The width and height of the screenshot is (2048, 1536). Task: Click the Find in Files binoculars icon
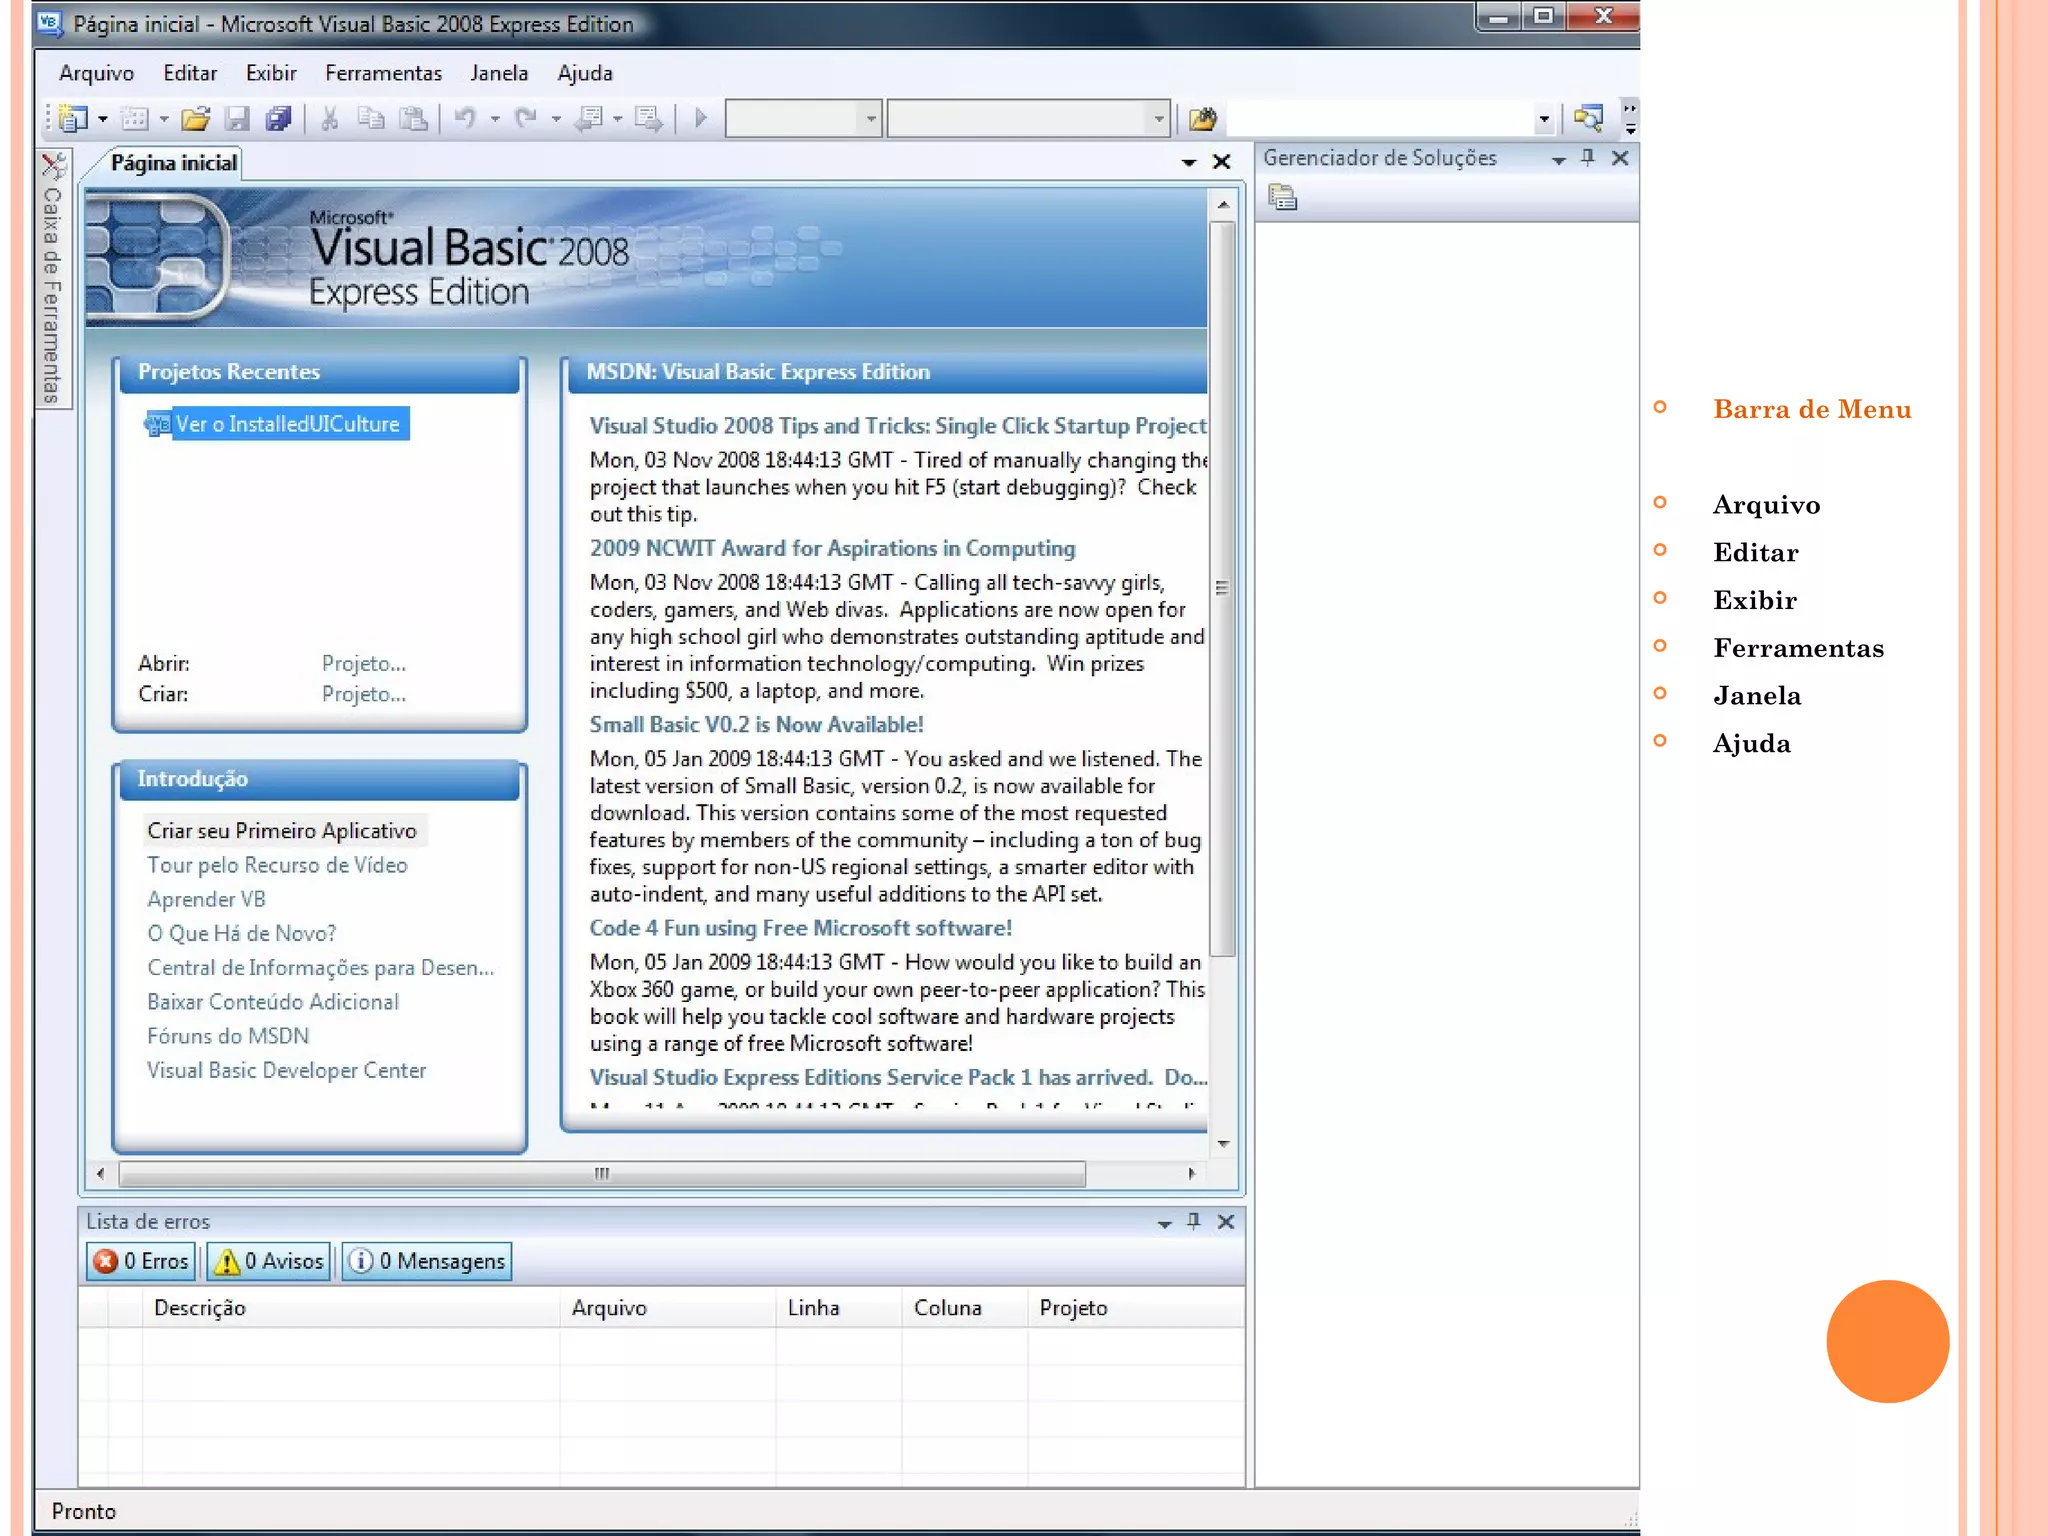coord(1202,119)
